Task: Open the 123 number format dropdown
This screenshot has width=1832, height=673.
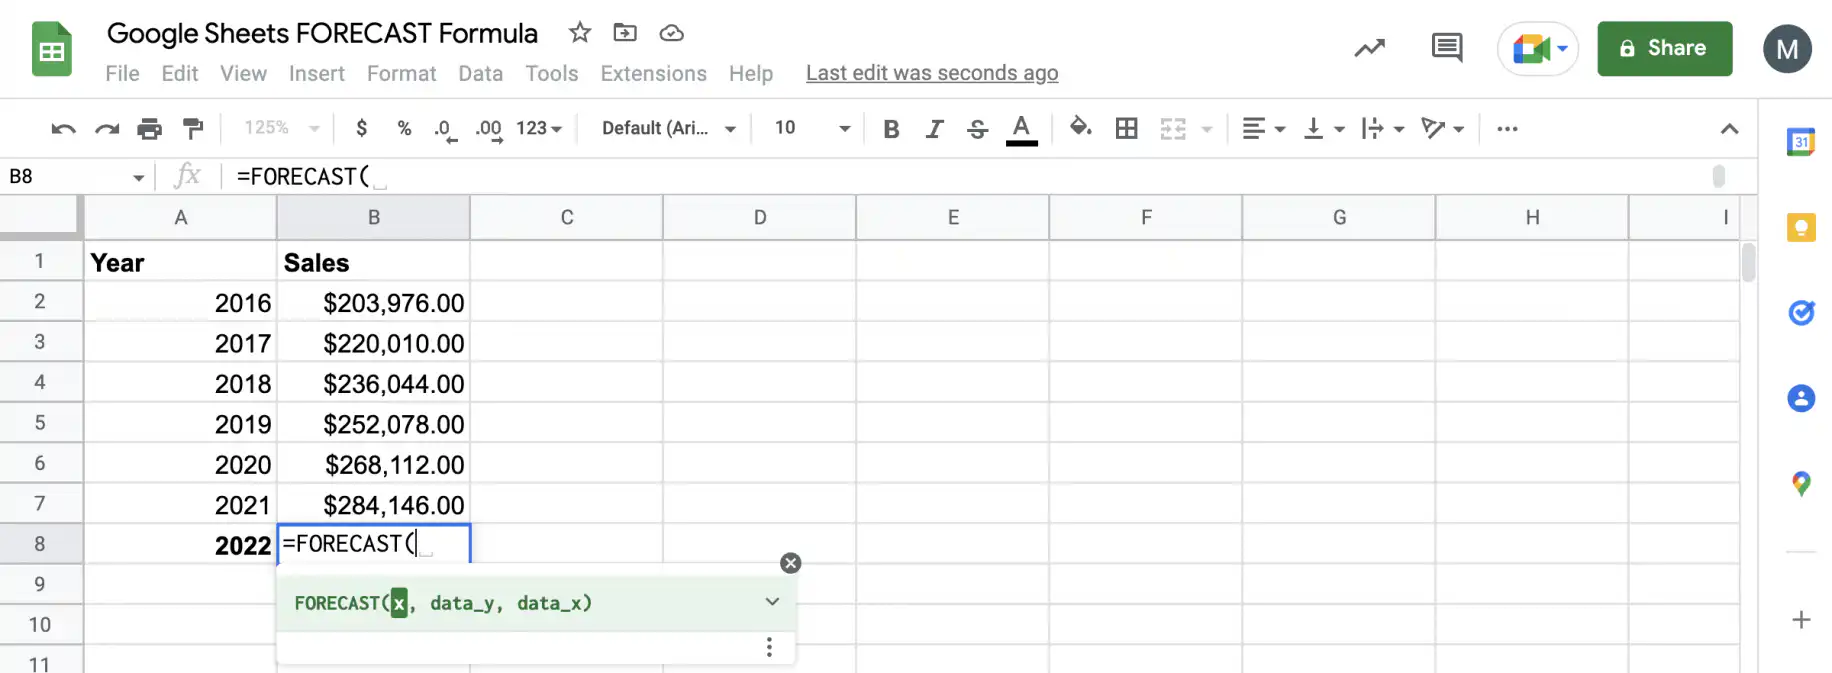Action: pyautogui.click(x=539, y=128)
